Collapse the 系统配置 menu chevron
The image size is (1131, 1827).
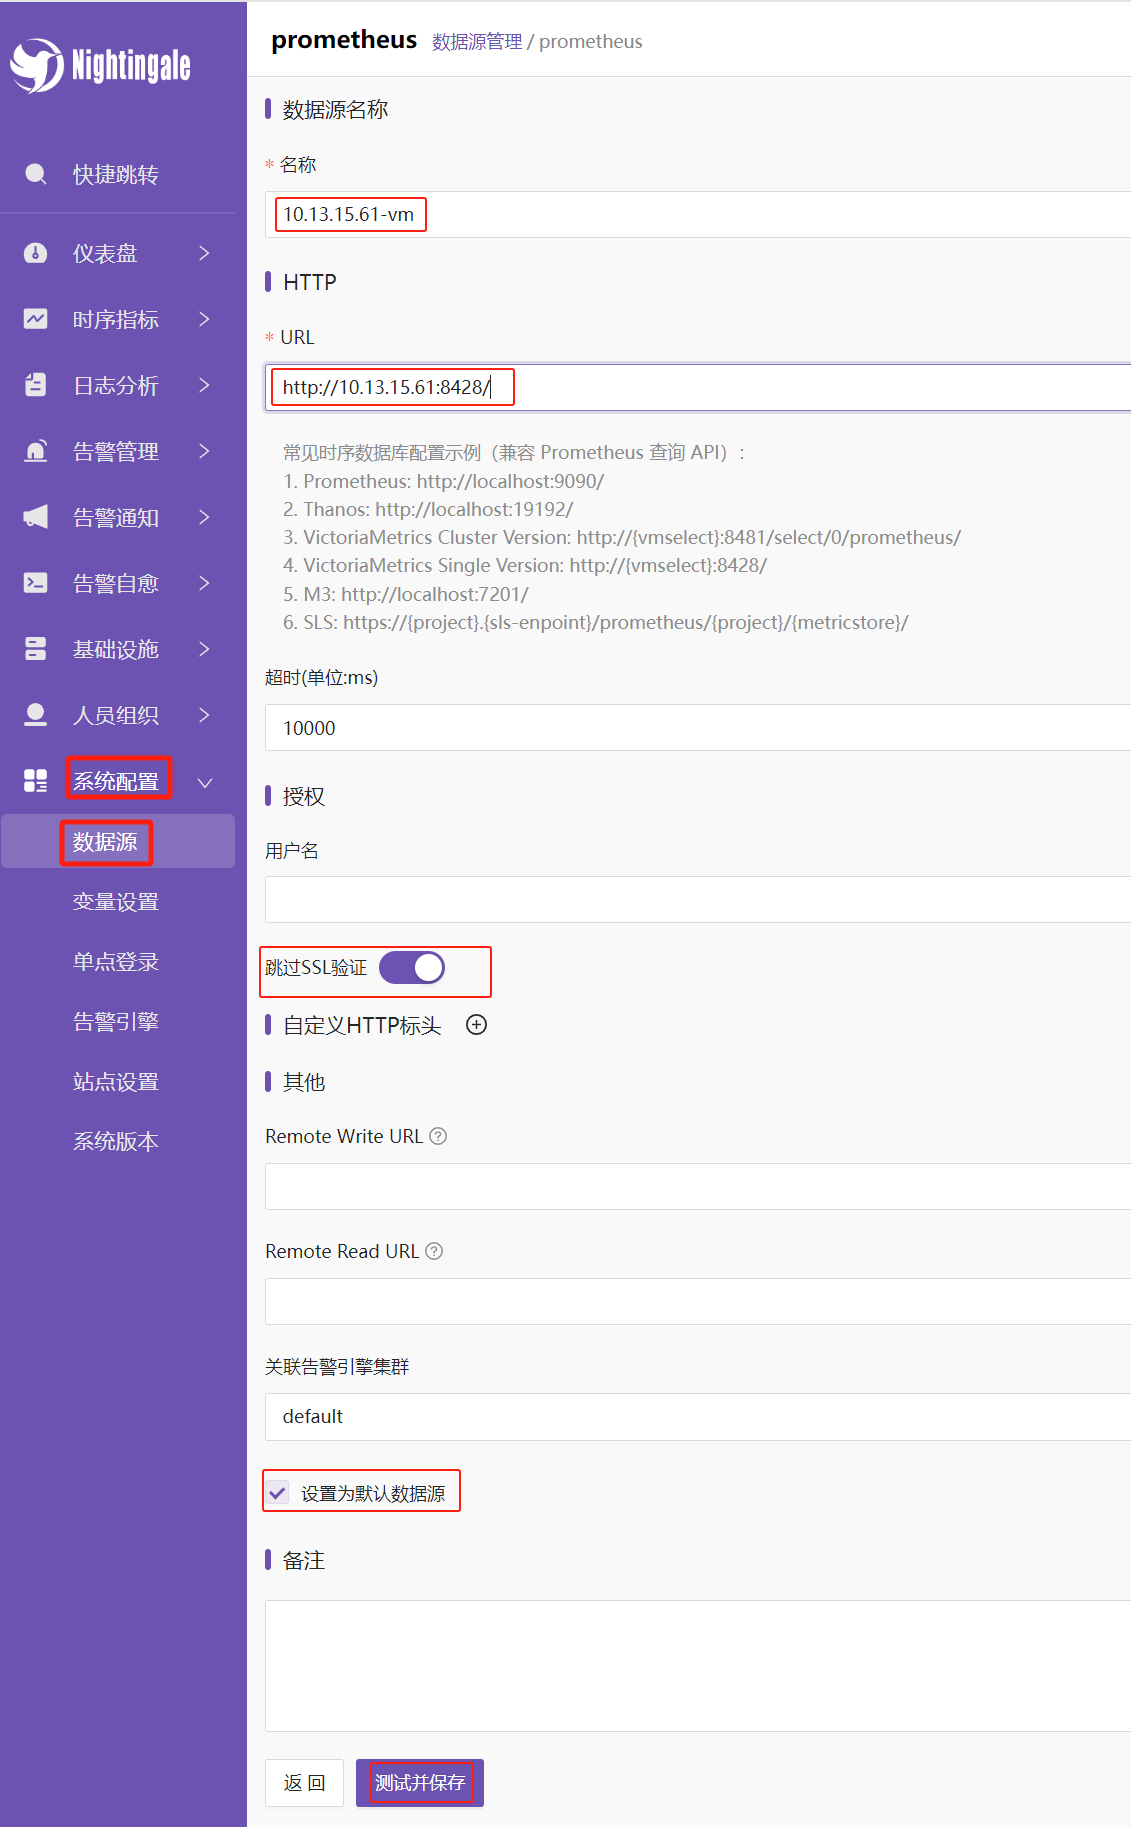click(204, 782)
